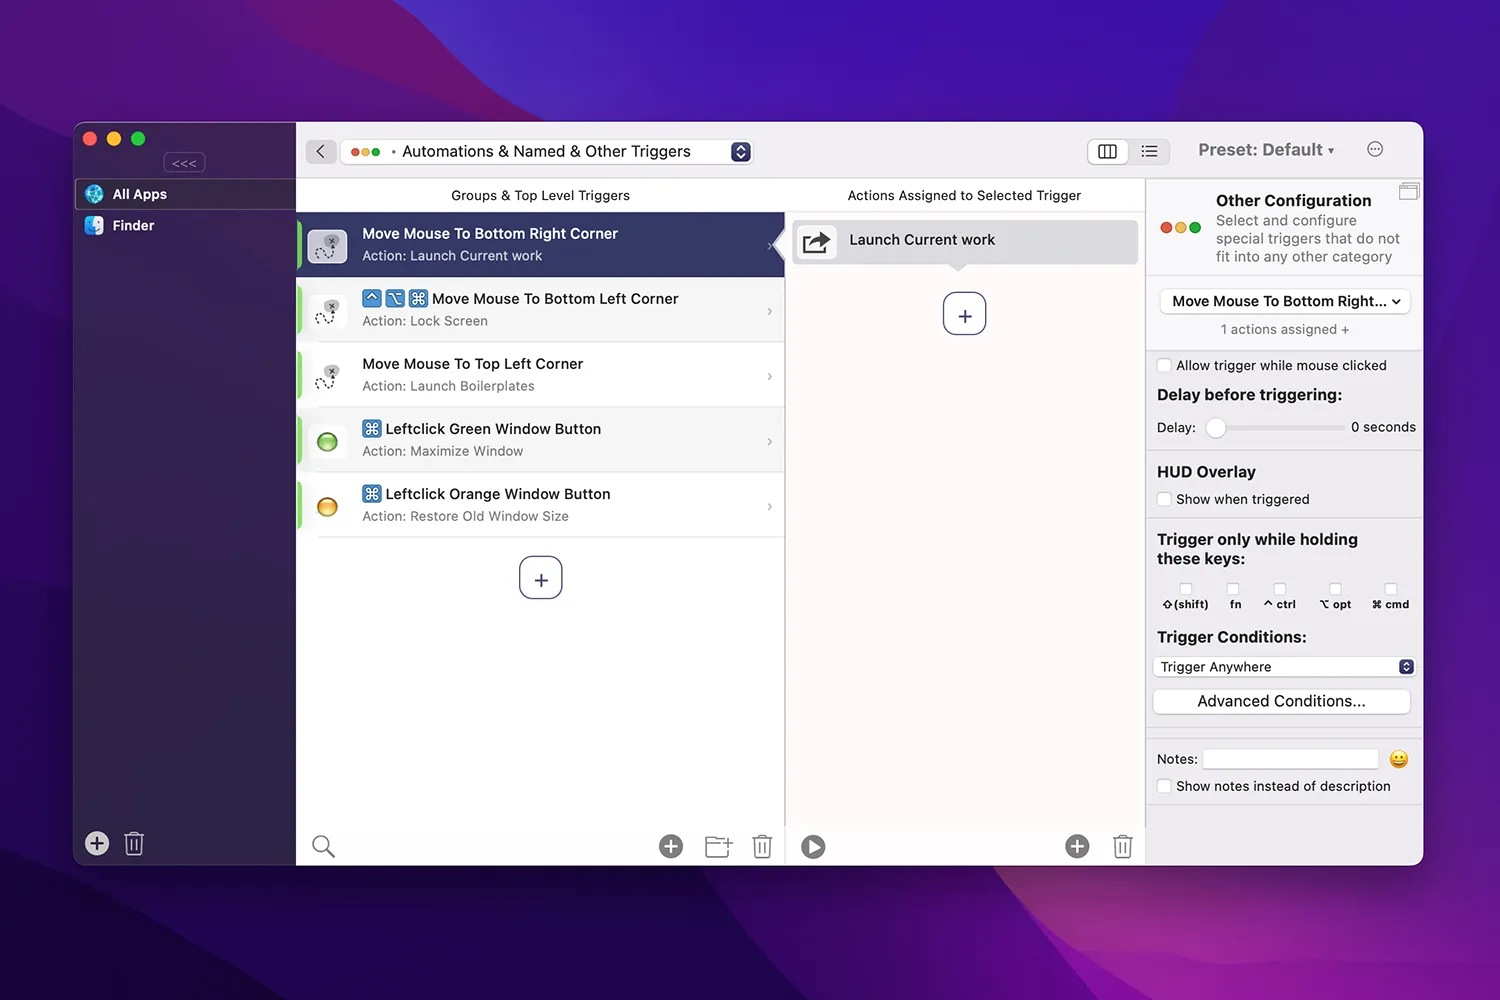Open the Preset: Default dropdown
1500x1000 pixels.
1265,149
